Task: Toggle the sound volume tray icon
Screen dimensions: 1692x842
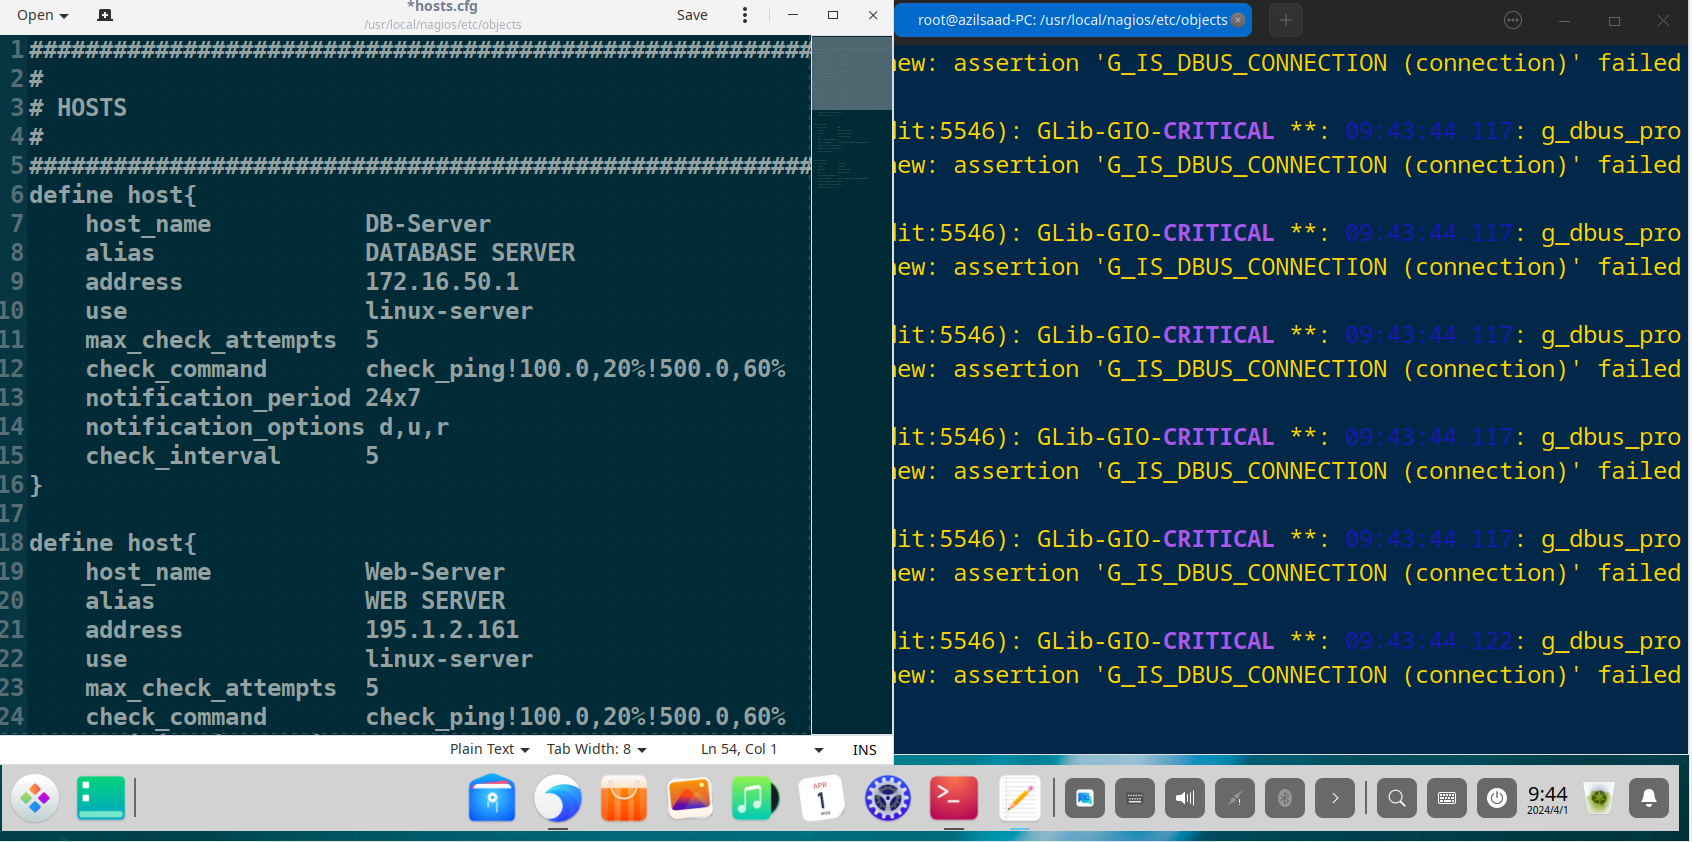Action: (1185, 798)
